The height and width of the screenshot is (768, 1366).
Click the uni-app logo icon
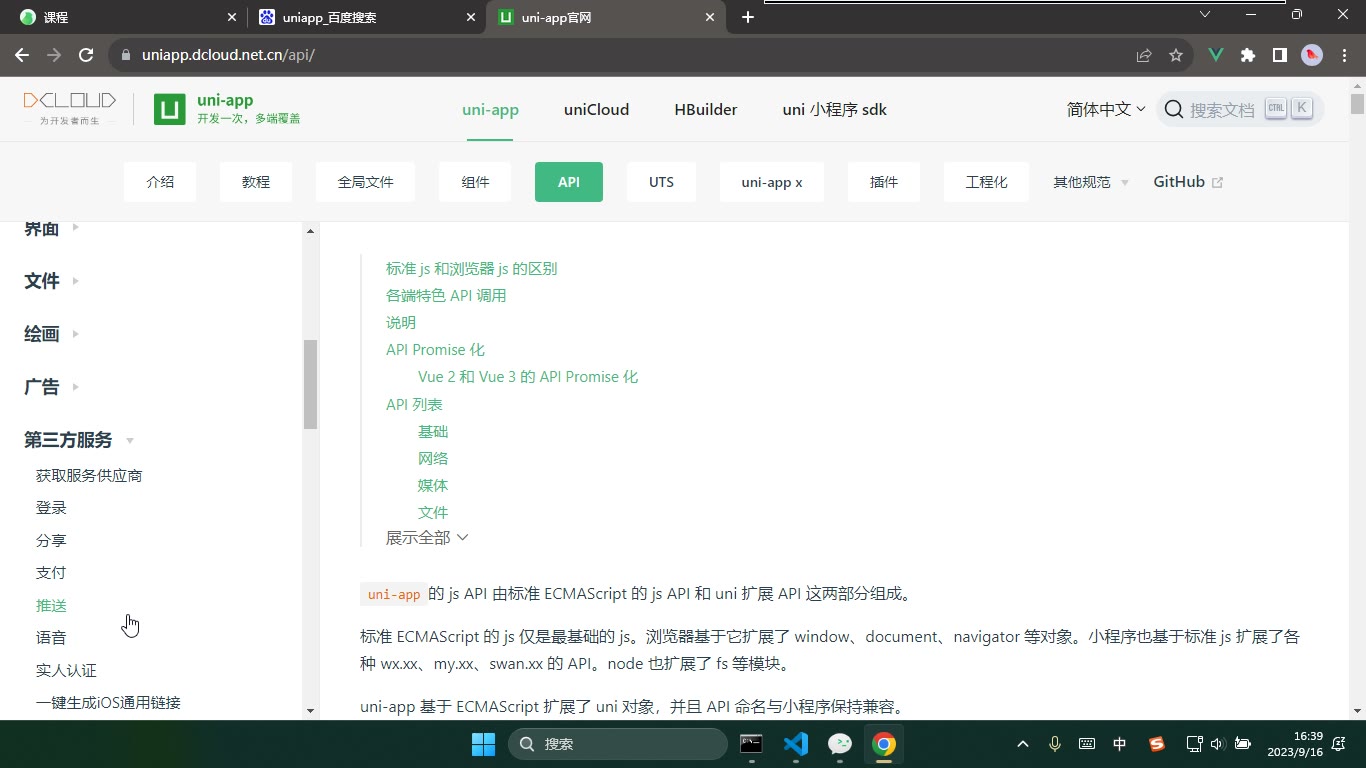point(170,109)
